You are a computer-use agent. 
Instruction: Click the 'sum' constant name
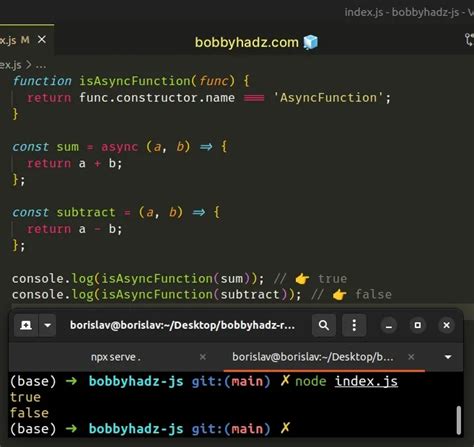[x=68, y=147]
